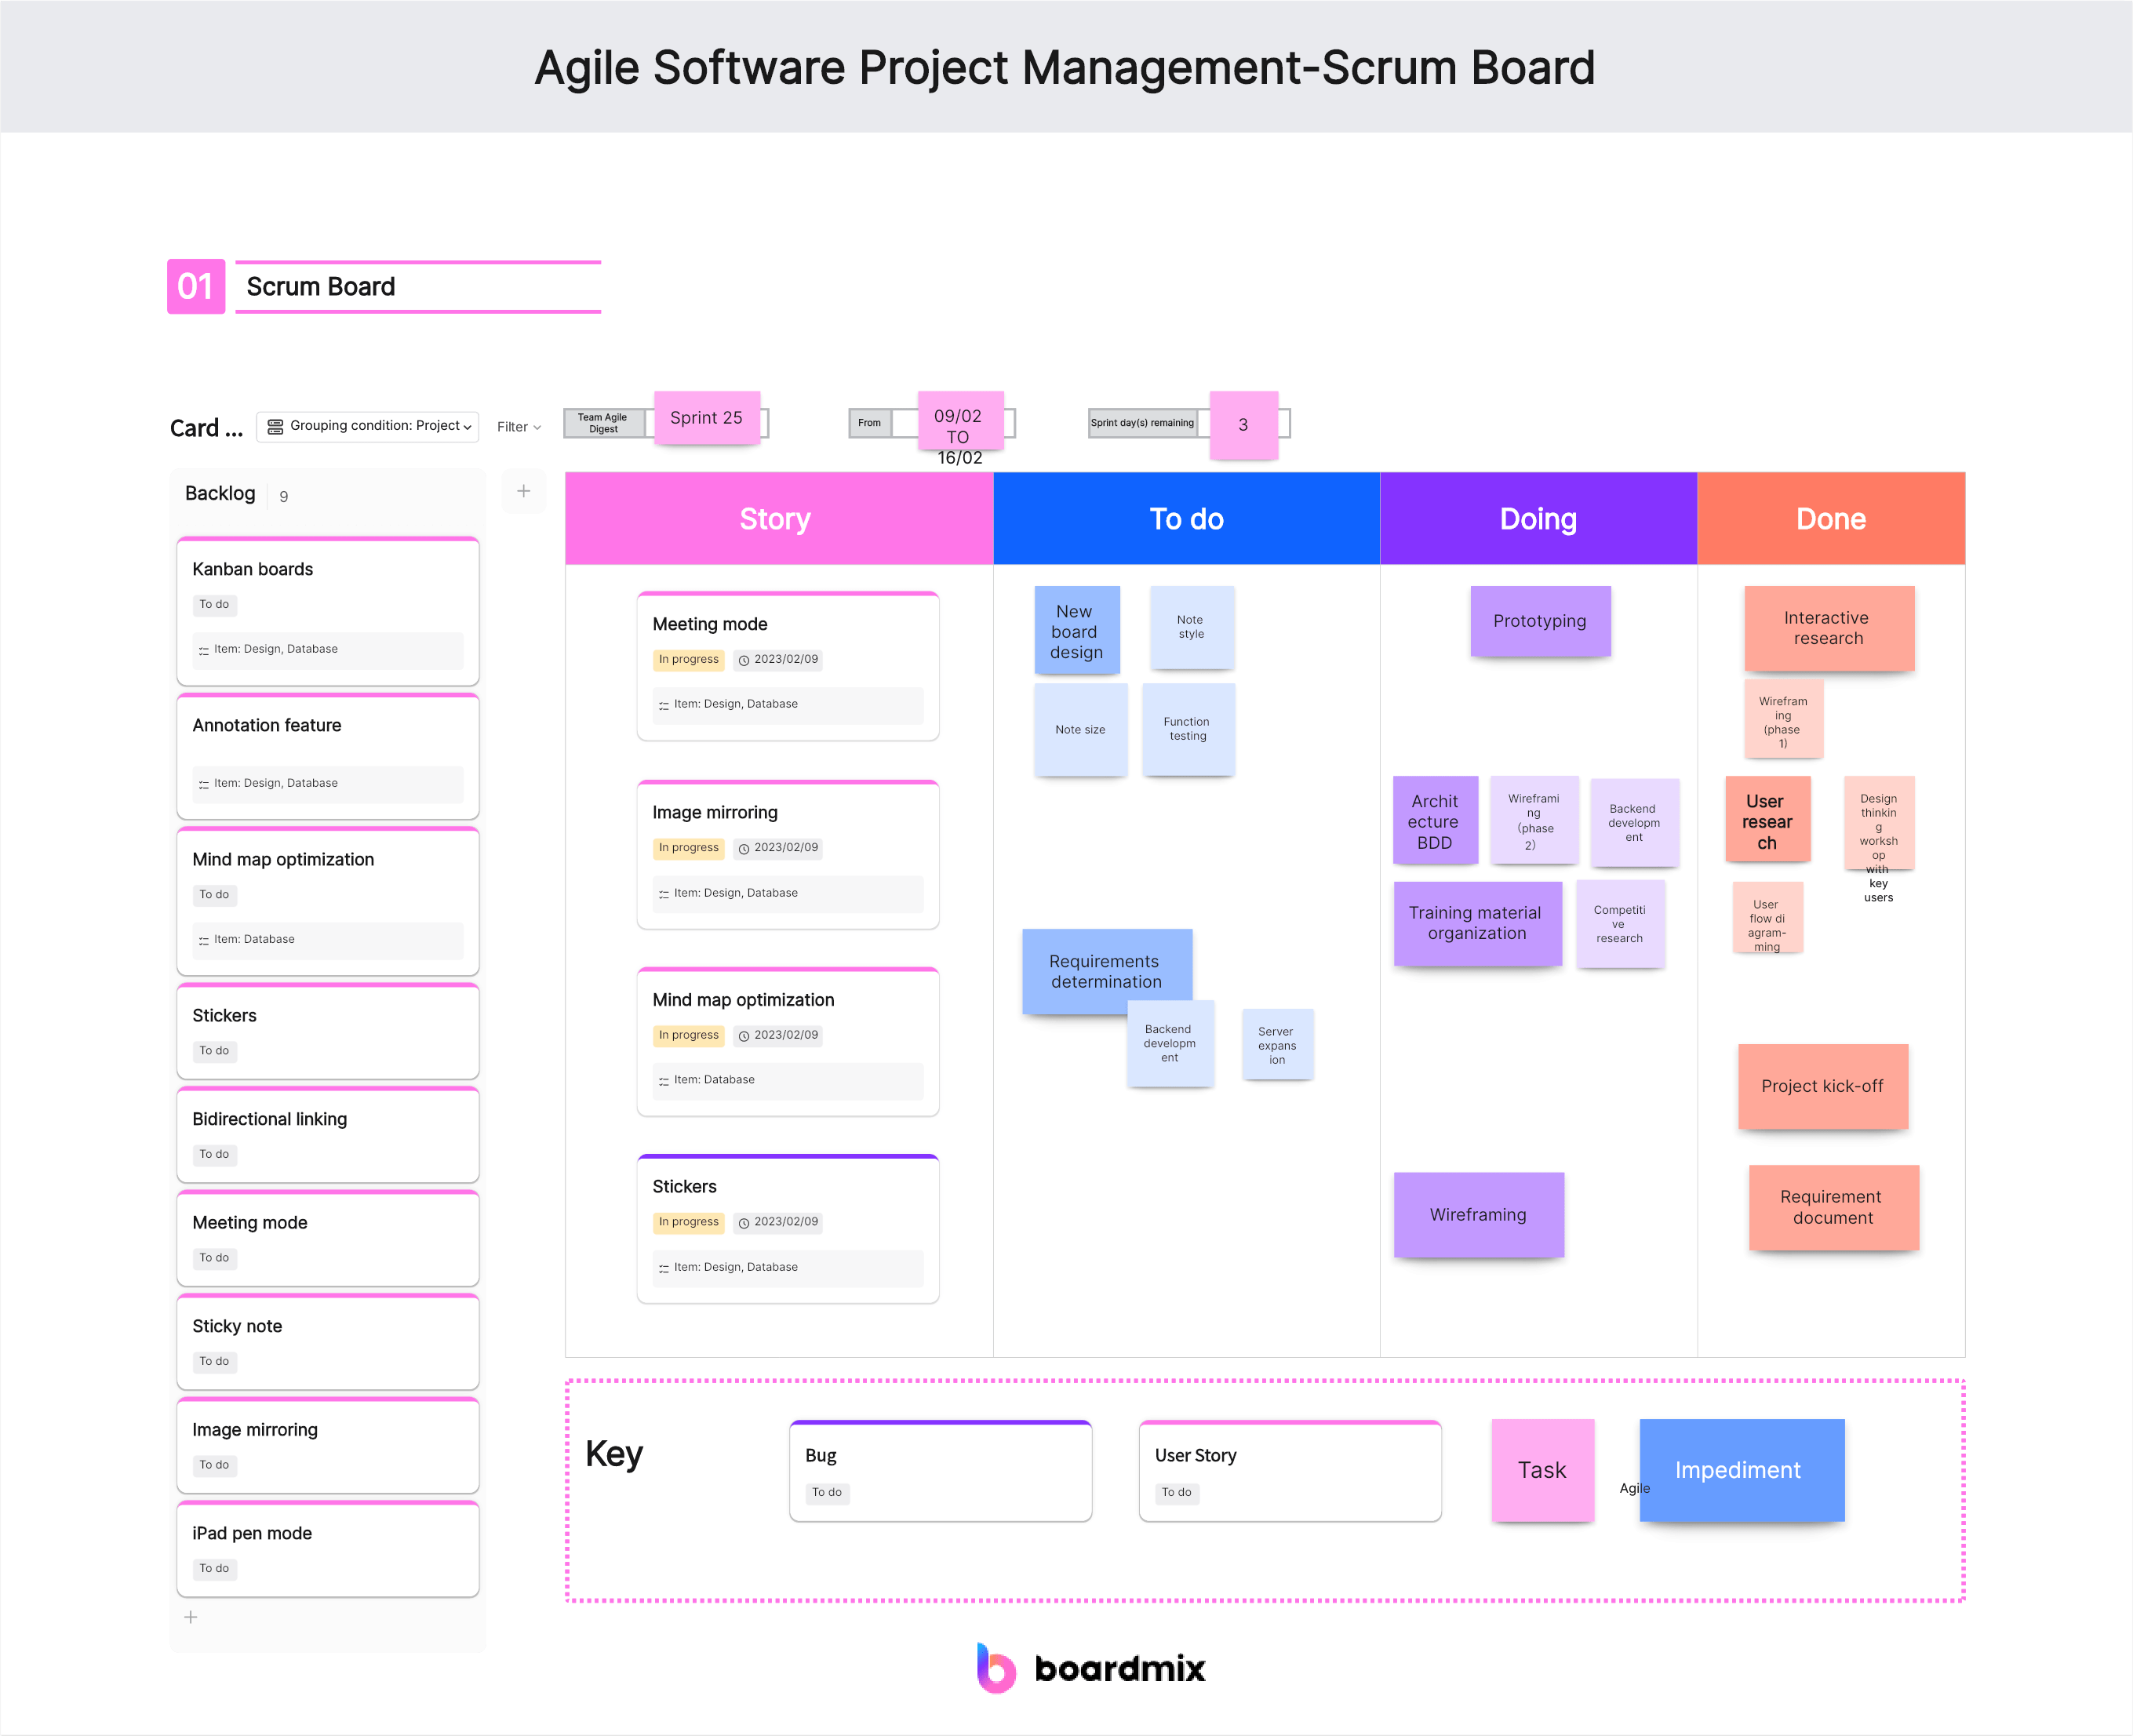Click item field icon on Kanban boards card
The width and height of the screenshot is (2133, 1736).
pos(204,650)
